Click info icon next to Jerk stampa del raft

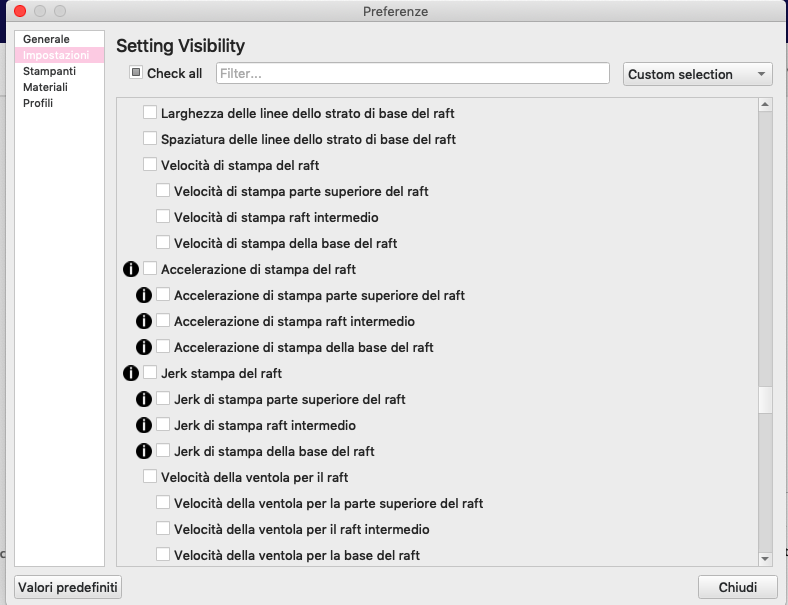tap(131, 373)
